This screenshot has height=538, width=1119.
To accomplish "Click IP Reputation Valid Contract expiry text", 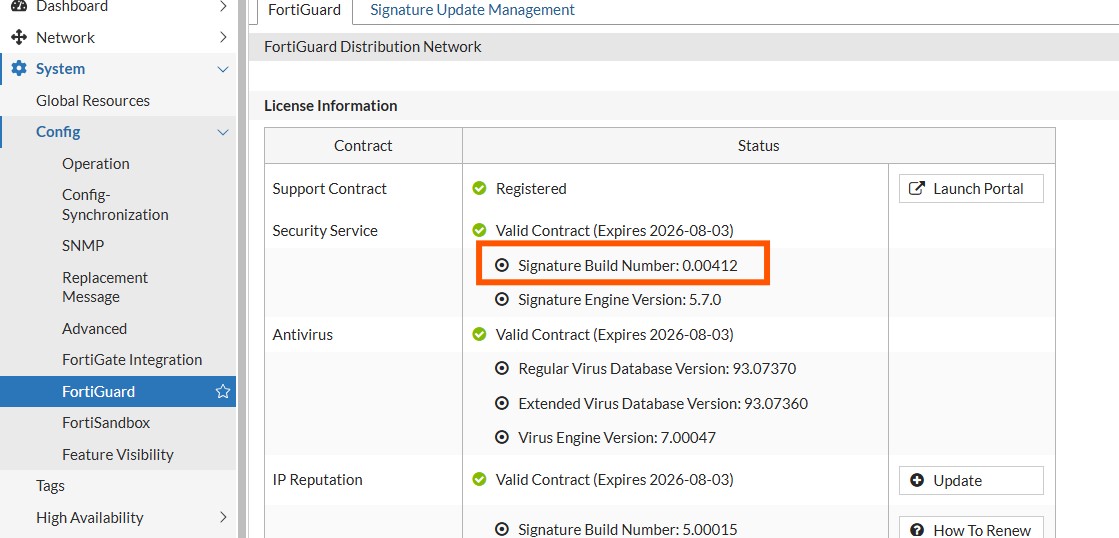I will (x=614, y=479).
